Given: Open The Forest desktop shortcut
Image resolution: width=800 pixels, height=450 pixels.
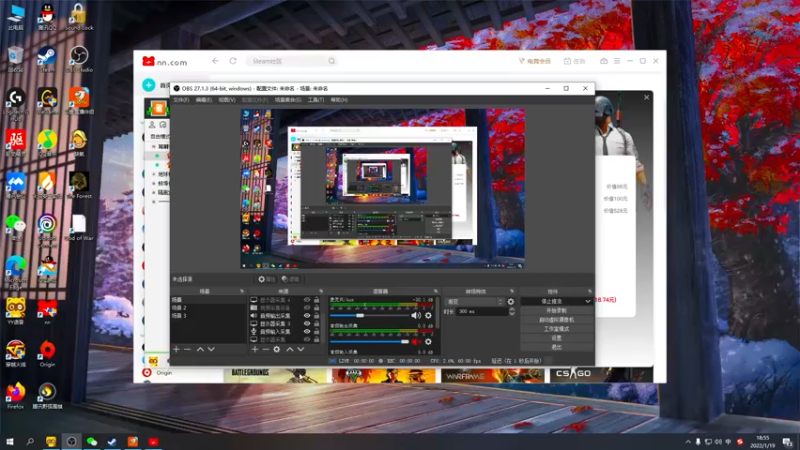Looking at the screenshot, I should pyautogui.click(x=79, y=185).
